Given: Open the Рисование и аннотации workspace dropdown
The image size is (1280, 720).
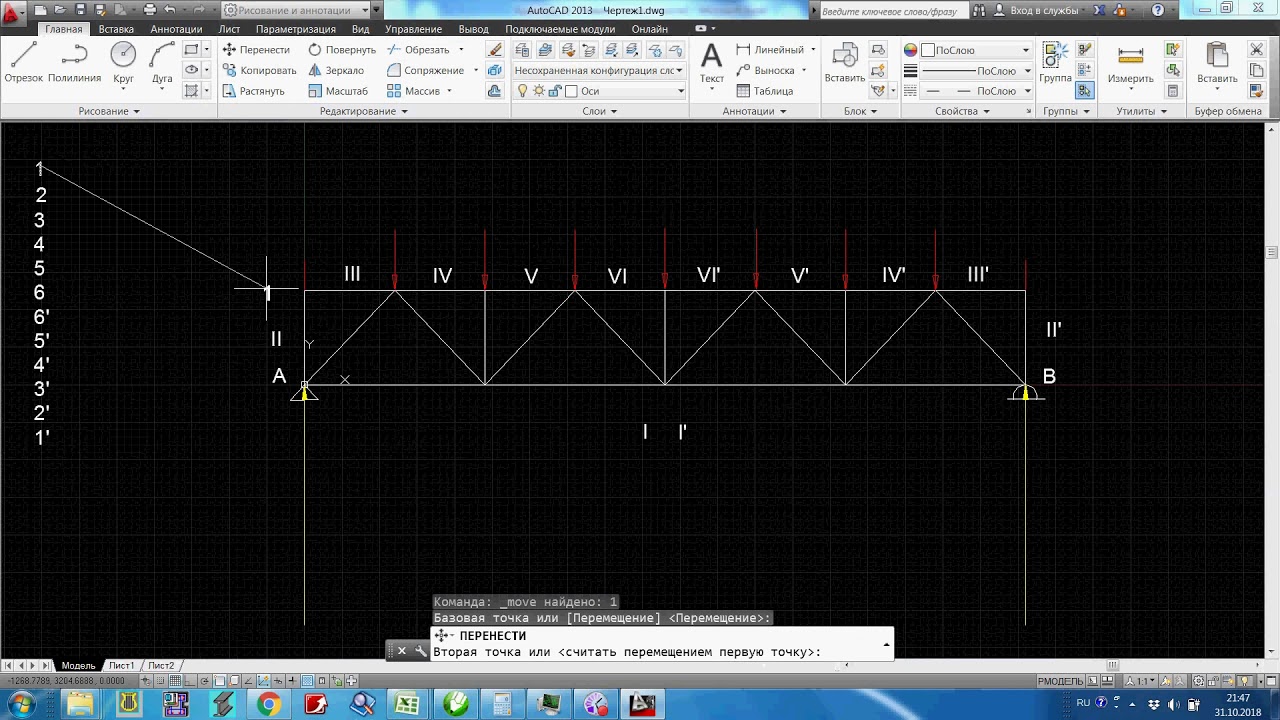Looking at the screenshot, I should coord(297,10).
